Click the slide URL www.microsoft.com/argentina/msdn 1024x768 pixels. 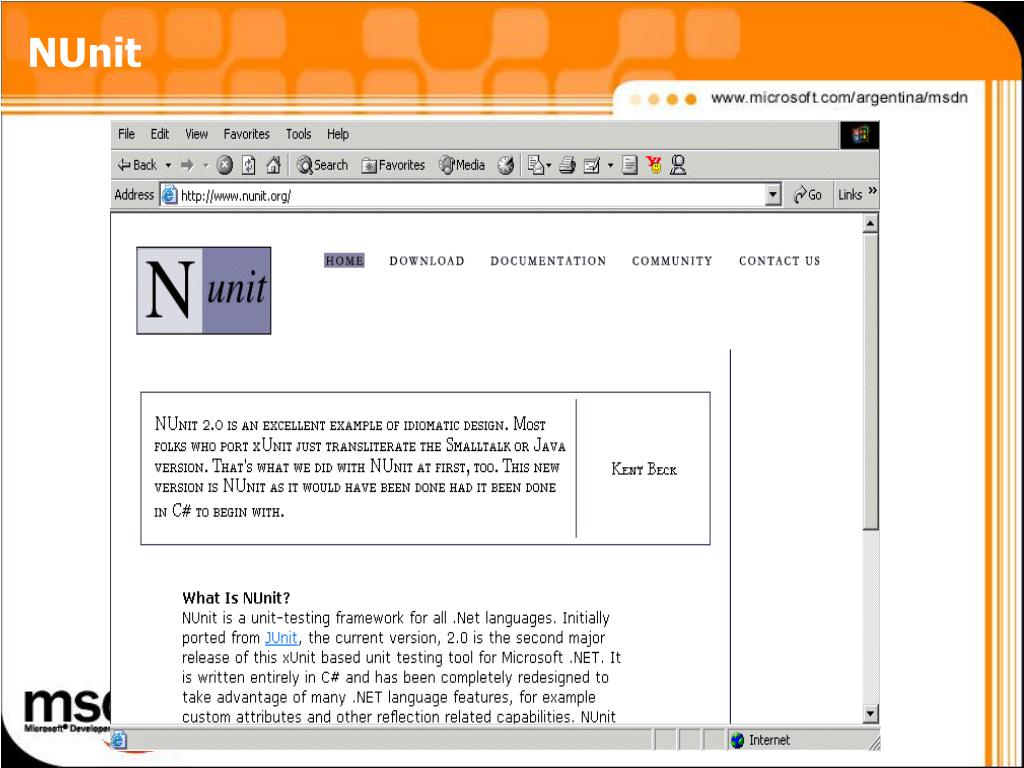click(839, 98)
